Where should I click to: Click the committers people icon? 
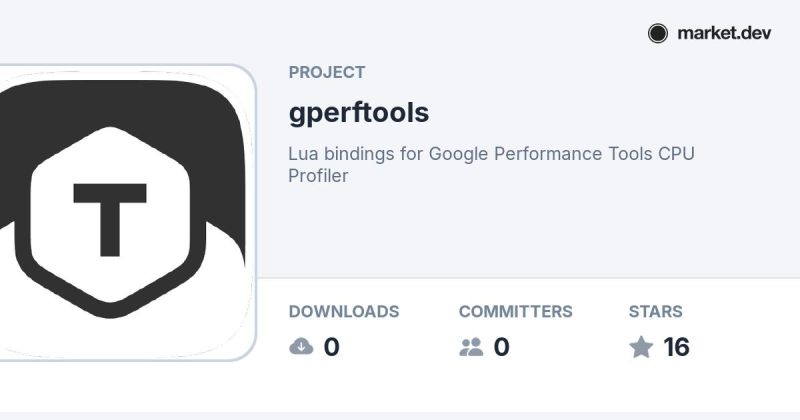[x=471, y=347]
